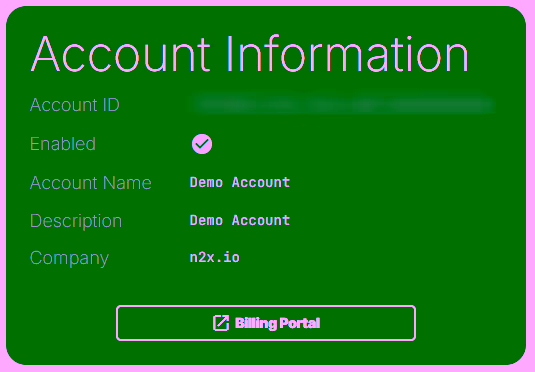The height and width of the screenshot is (372, 535).
Task: Select the blurred Account ID value
Action: pyautogui.click(x=343, y=104)
